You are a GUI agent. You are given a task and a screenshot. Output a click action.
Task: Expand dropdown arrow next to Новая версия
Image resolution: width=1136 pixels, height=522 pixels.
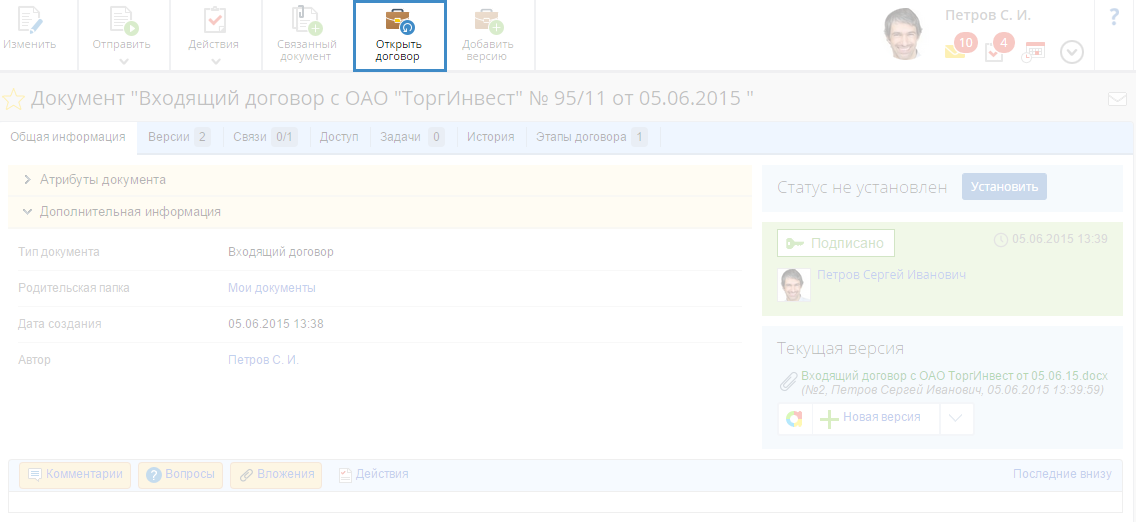pyautogui.click(x=956, y=418)
